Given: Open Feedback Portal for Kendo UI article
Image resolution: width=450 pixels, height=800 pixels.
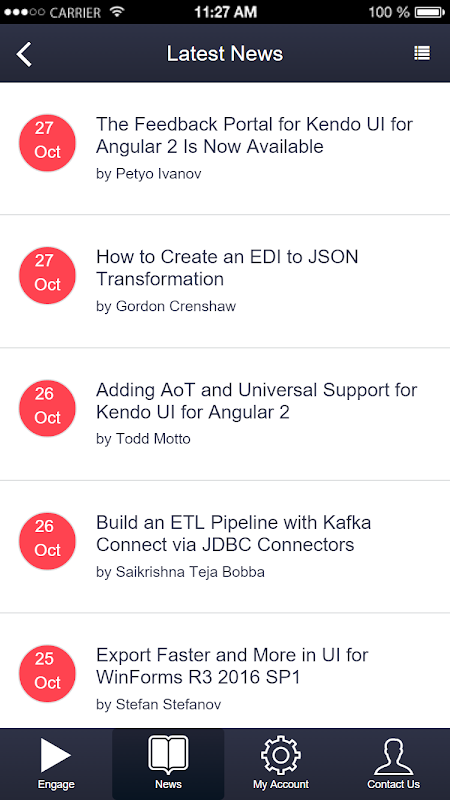Looking at the screenshot, I should (x=254, y=135).
